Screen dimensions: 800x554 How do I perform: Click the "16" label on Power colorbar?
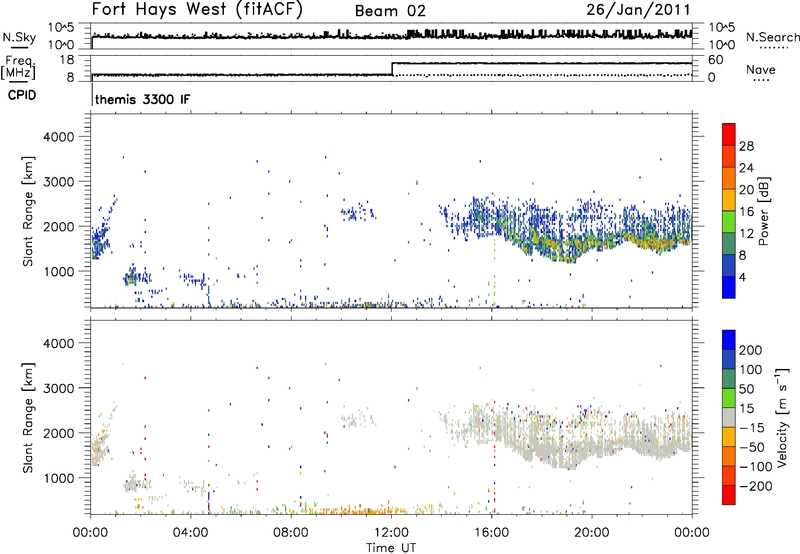[746, 212]
